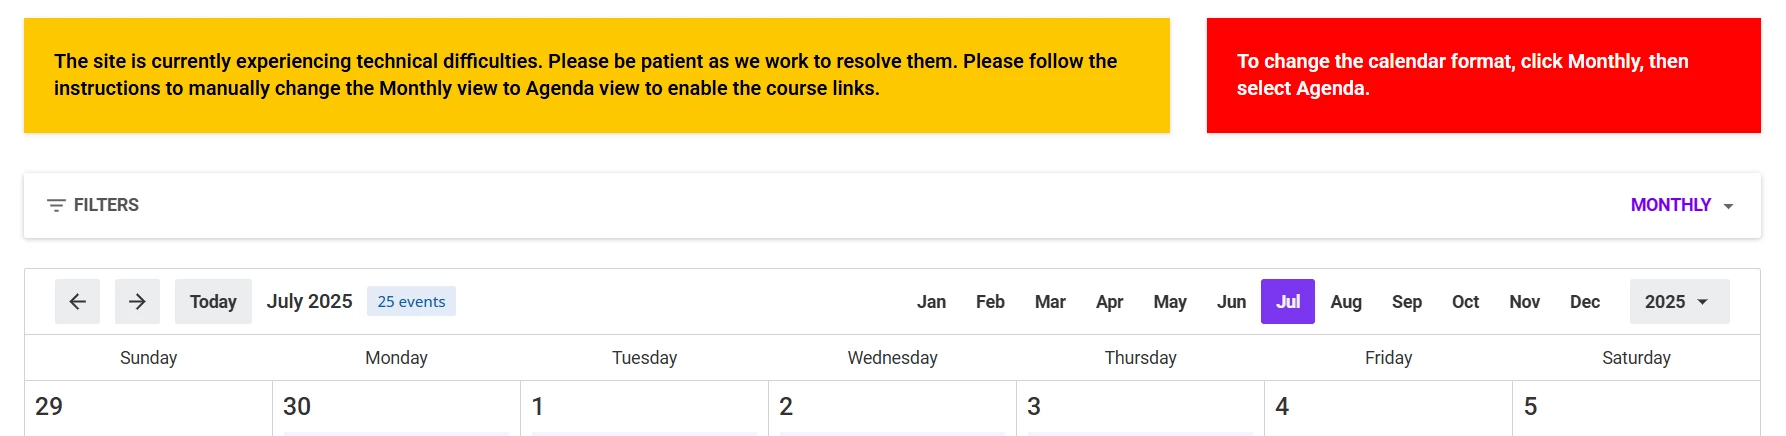This screenshot has width=1786, height=436.
Task: Click the July 4 day cell
Action: tap(1388, 408)
